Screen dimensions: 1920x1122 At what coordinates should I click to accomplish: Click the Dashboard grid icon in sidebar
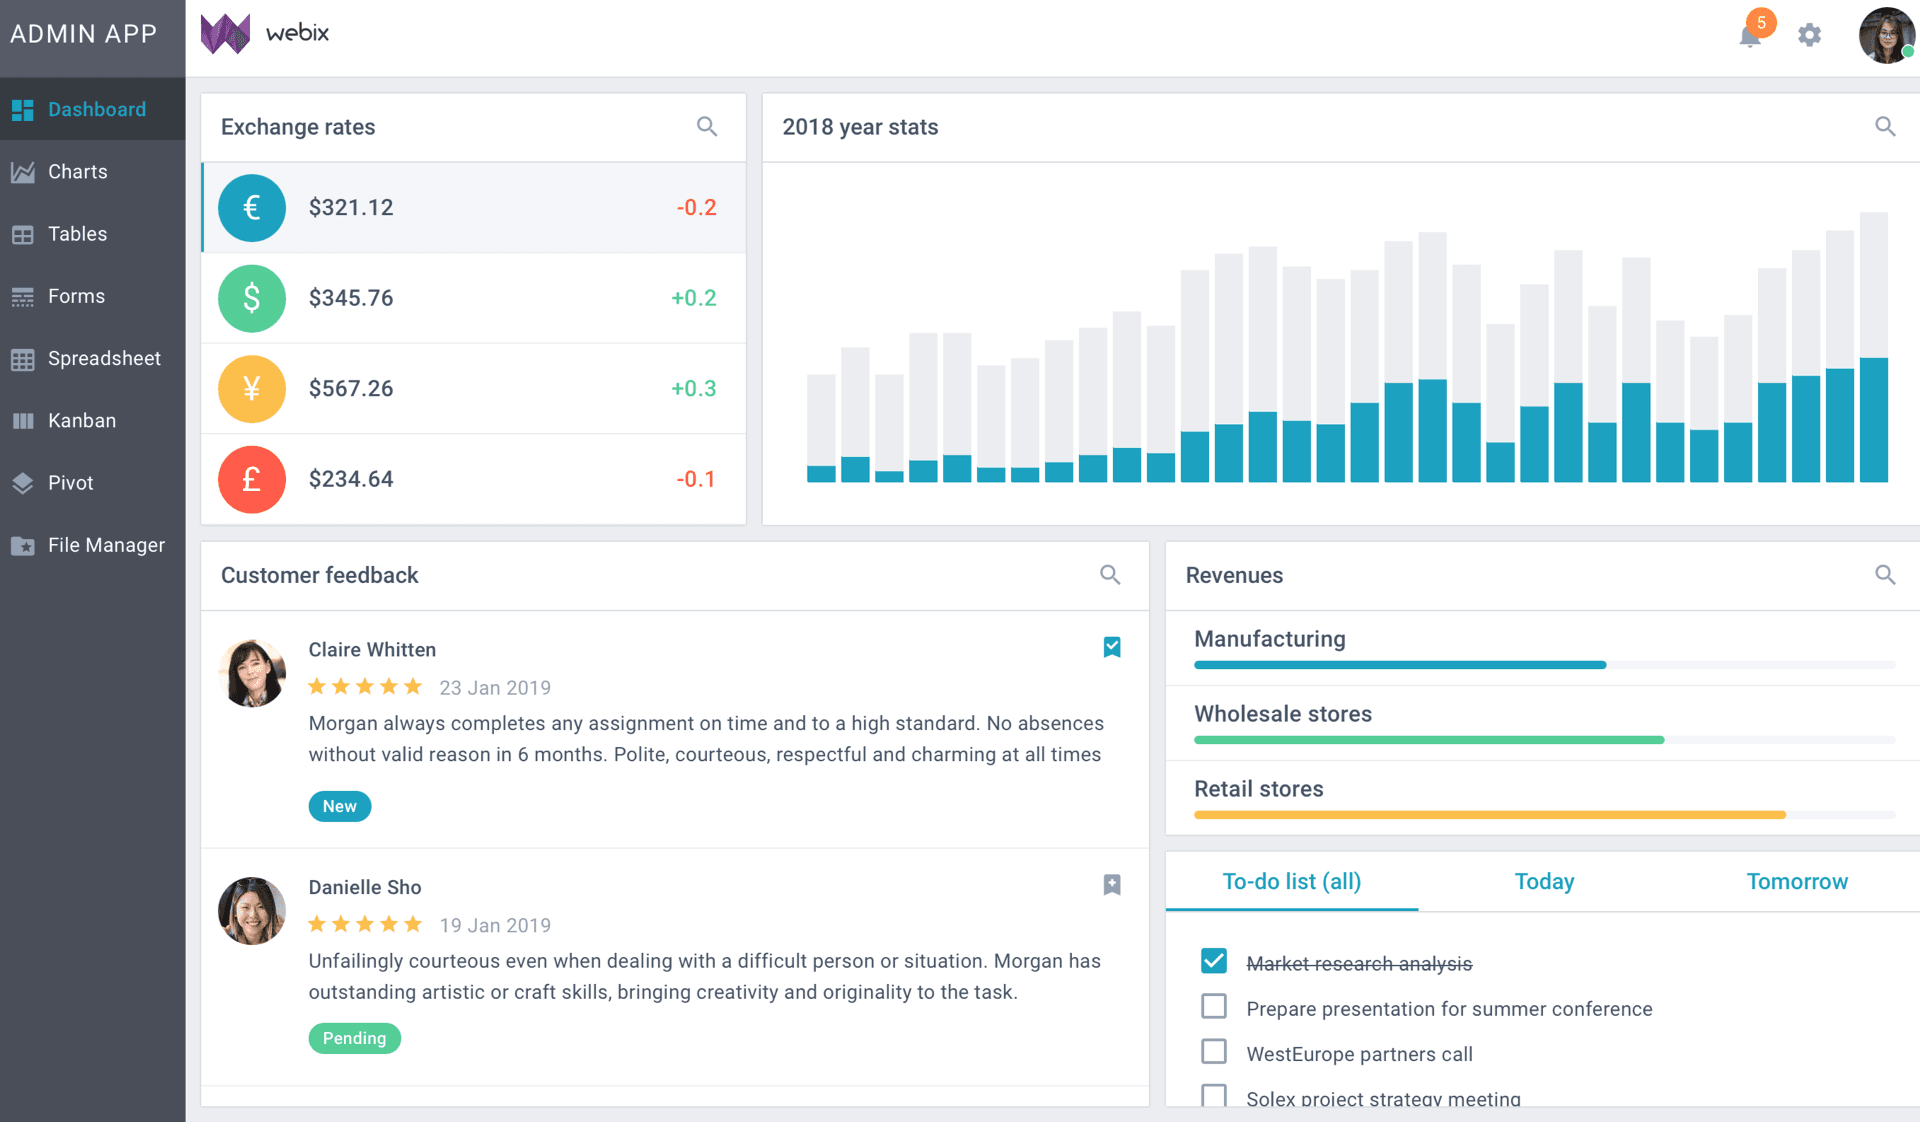tap(22, 110)
